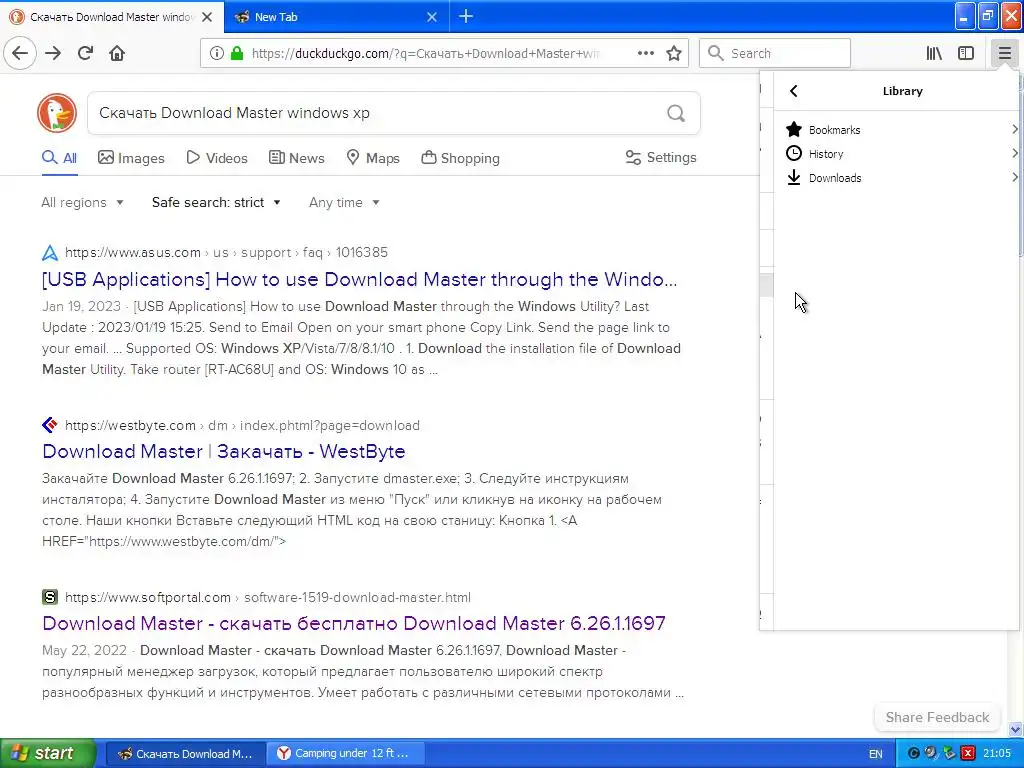Screen dimensions: 1024x768
Task: Open Downloads in the Library panel
Action: pyautogui.click(x=901, y=178)
